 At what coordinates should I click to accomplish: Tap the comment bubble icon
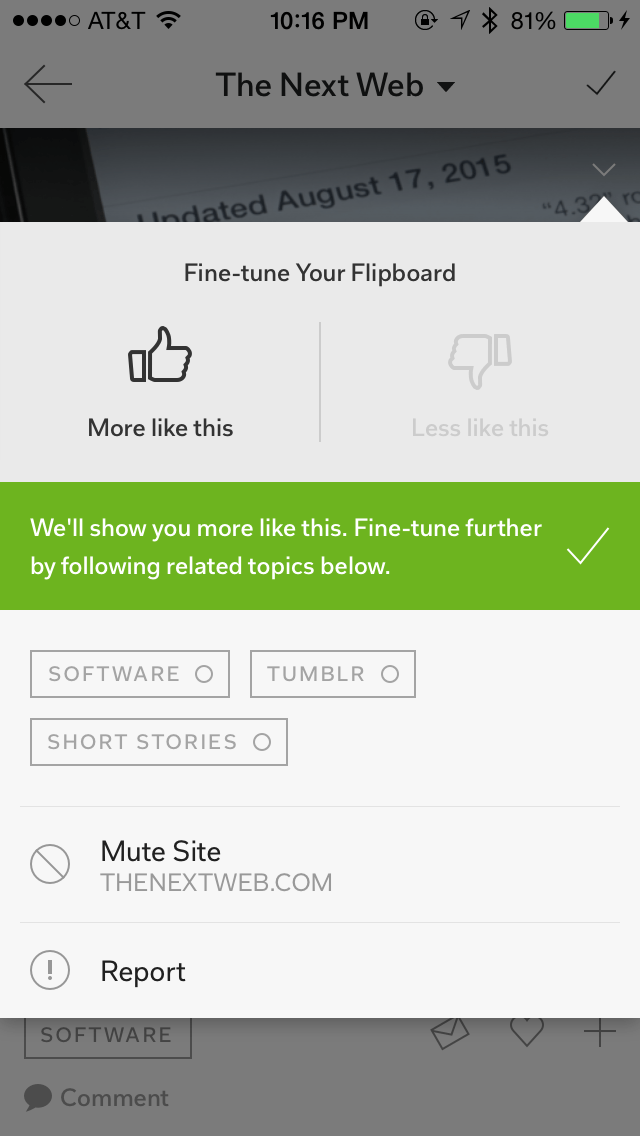pos(38,1097)
